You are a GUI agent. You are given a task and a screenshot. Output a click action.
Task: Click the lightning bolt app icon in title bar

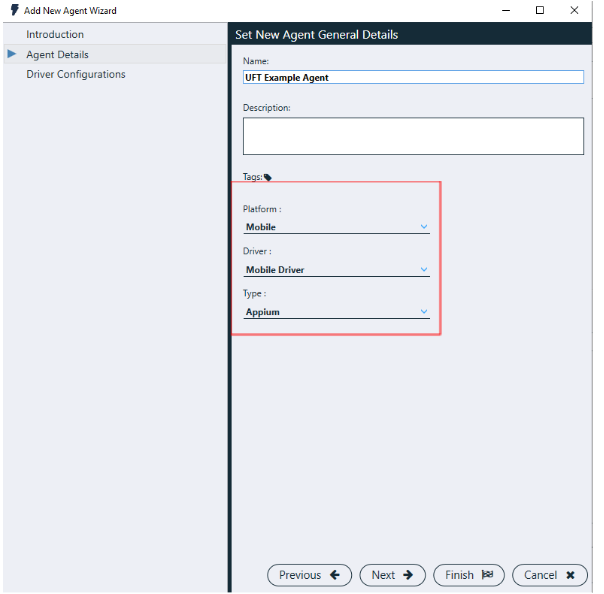[x=14, y=11]
